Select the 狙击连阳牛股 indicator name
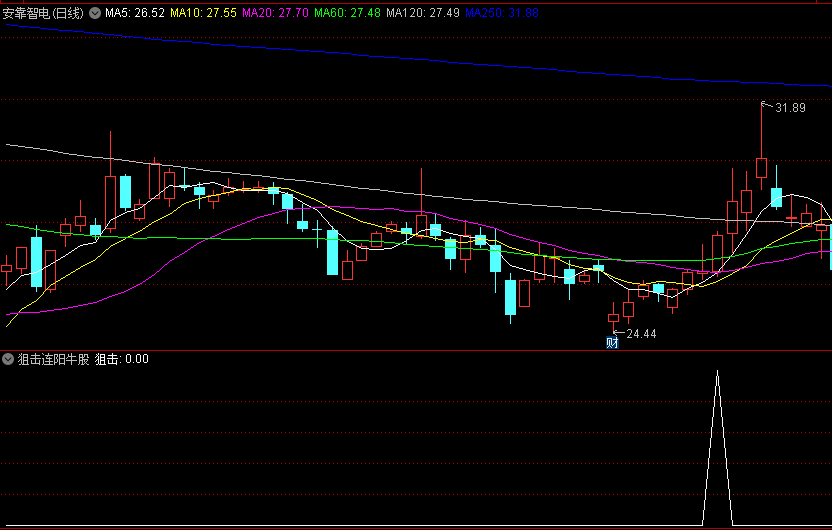Screen dimensions: 832x530 pos(54,359)
